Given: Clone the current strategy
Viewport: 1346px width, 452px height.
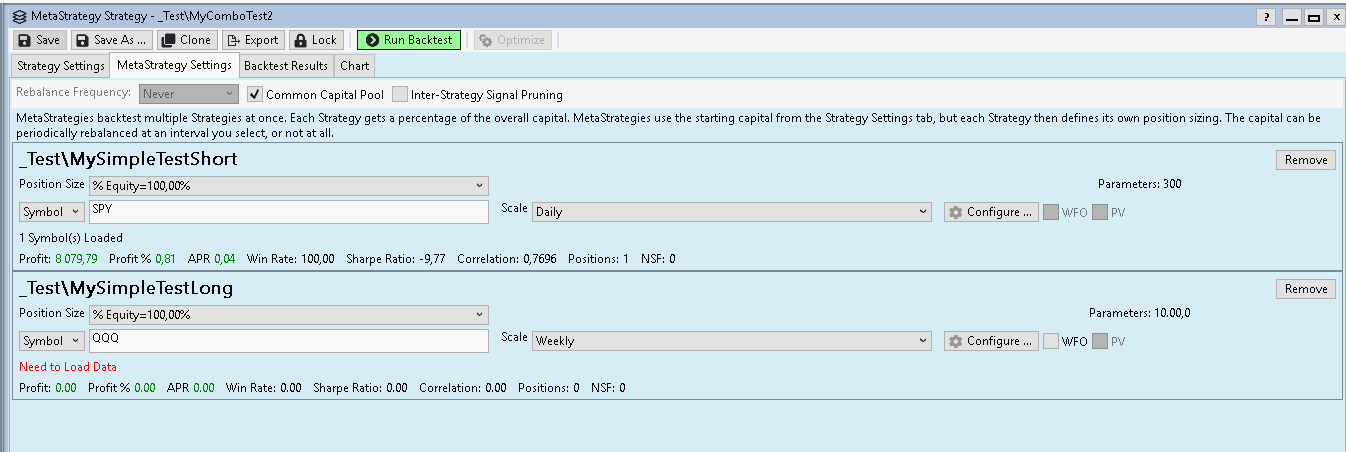Looking at the screenshot, I should [186, 40].
